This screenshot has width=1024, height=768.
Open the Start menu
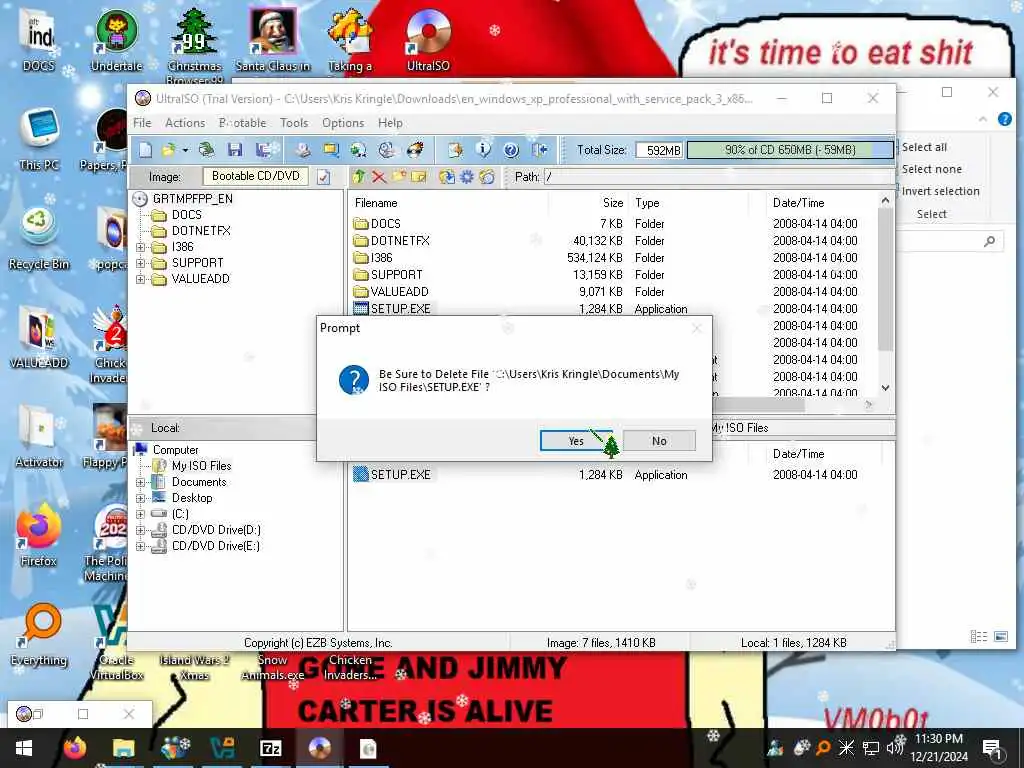[24, 748]
